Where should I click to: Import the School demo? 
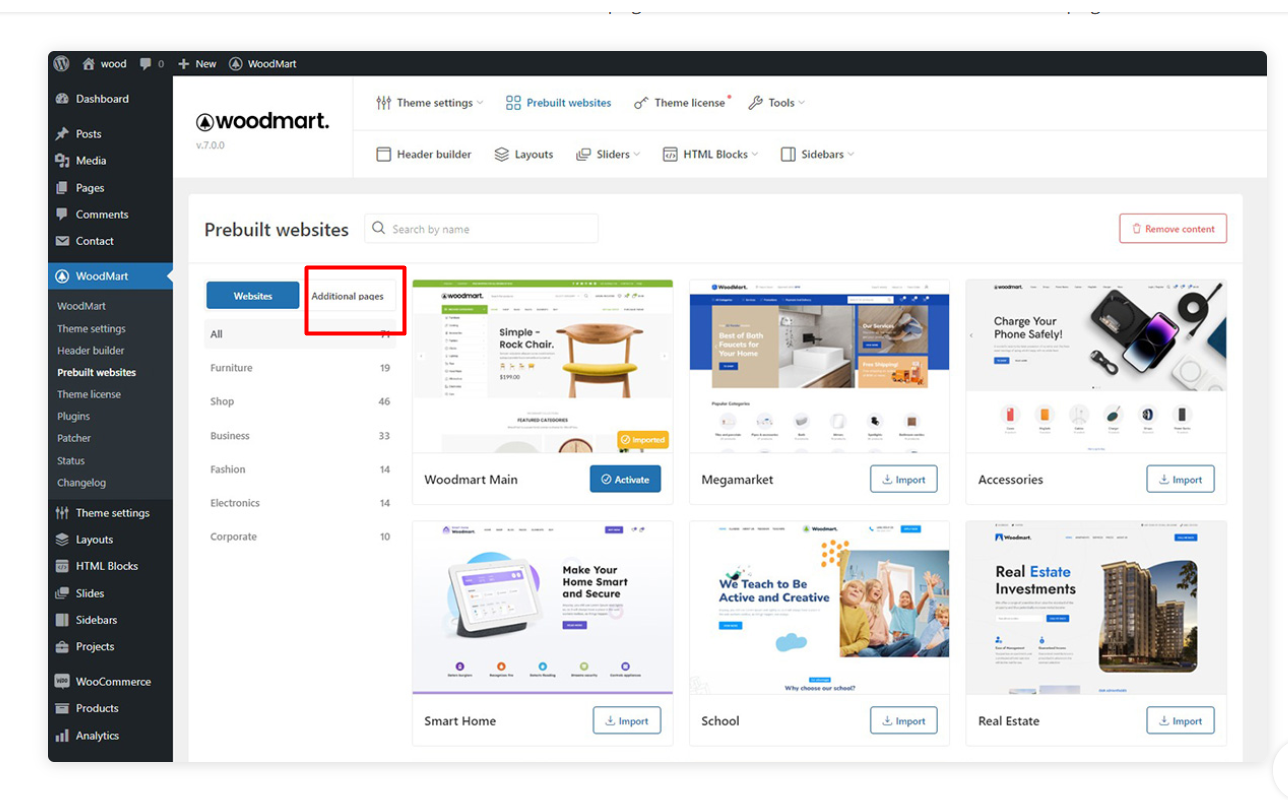904,721
